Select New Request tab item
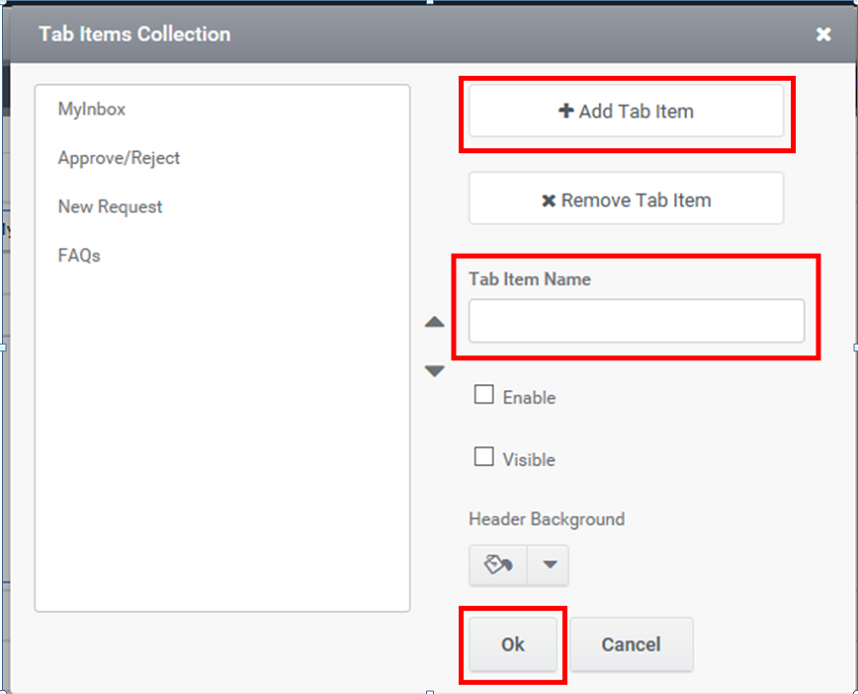The width and height of the screenshot is (858, 694). (110, 206)
